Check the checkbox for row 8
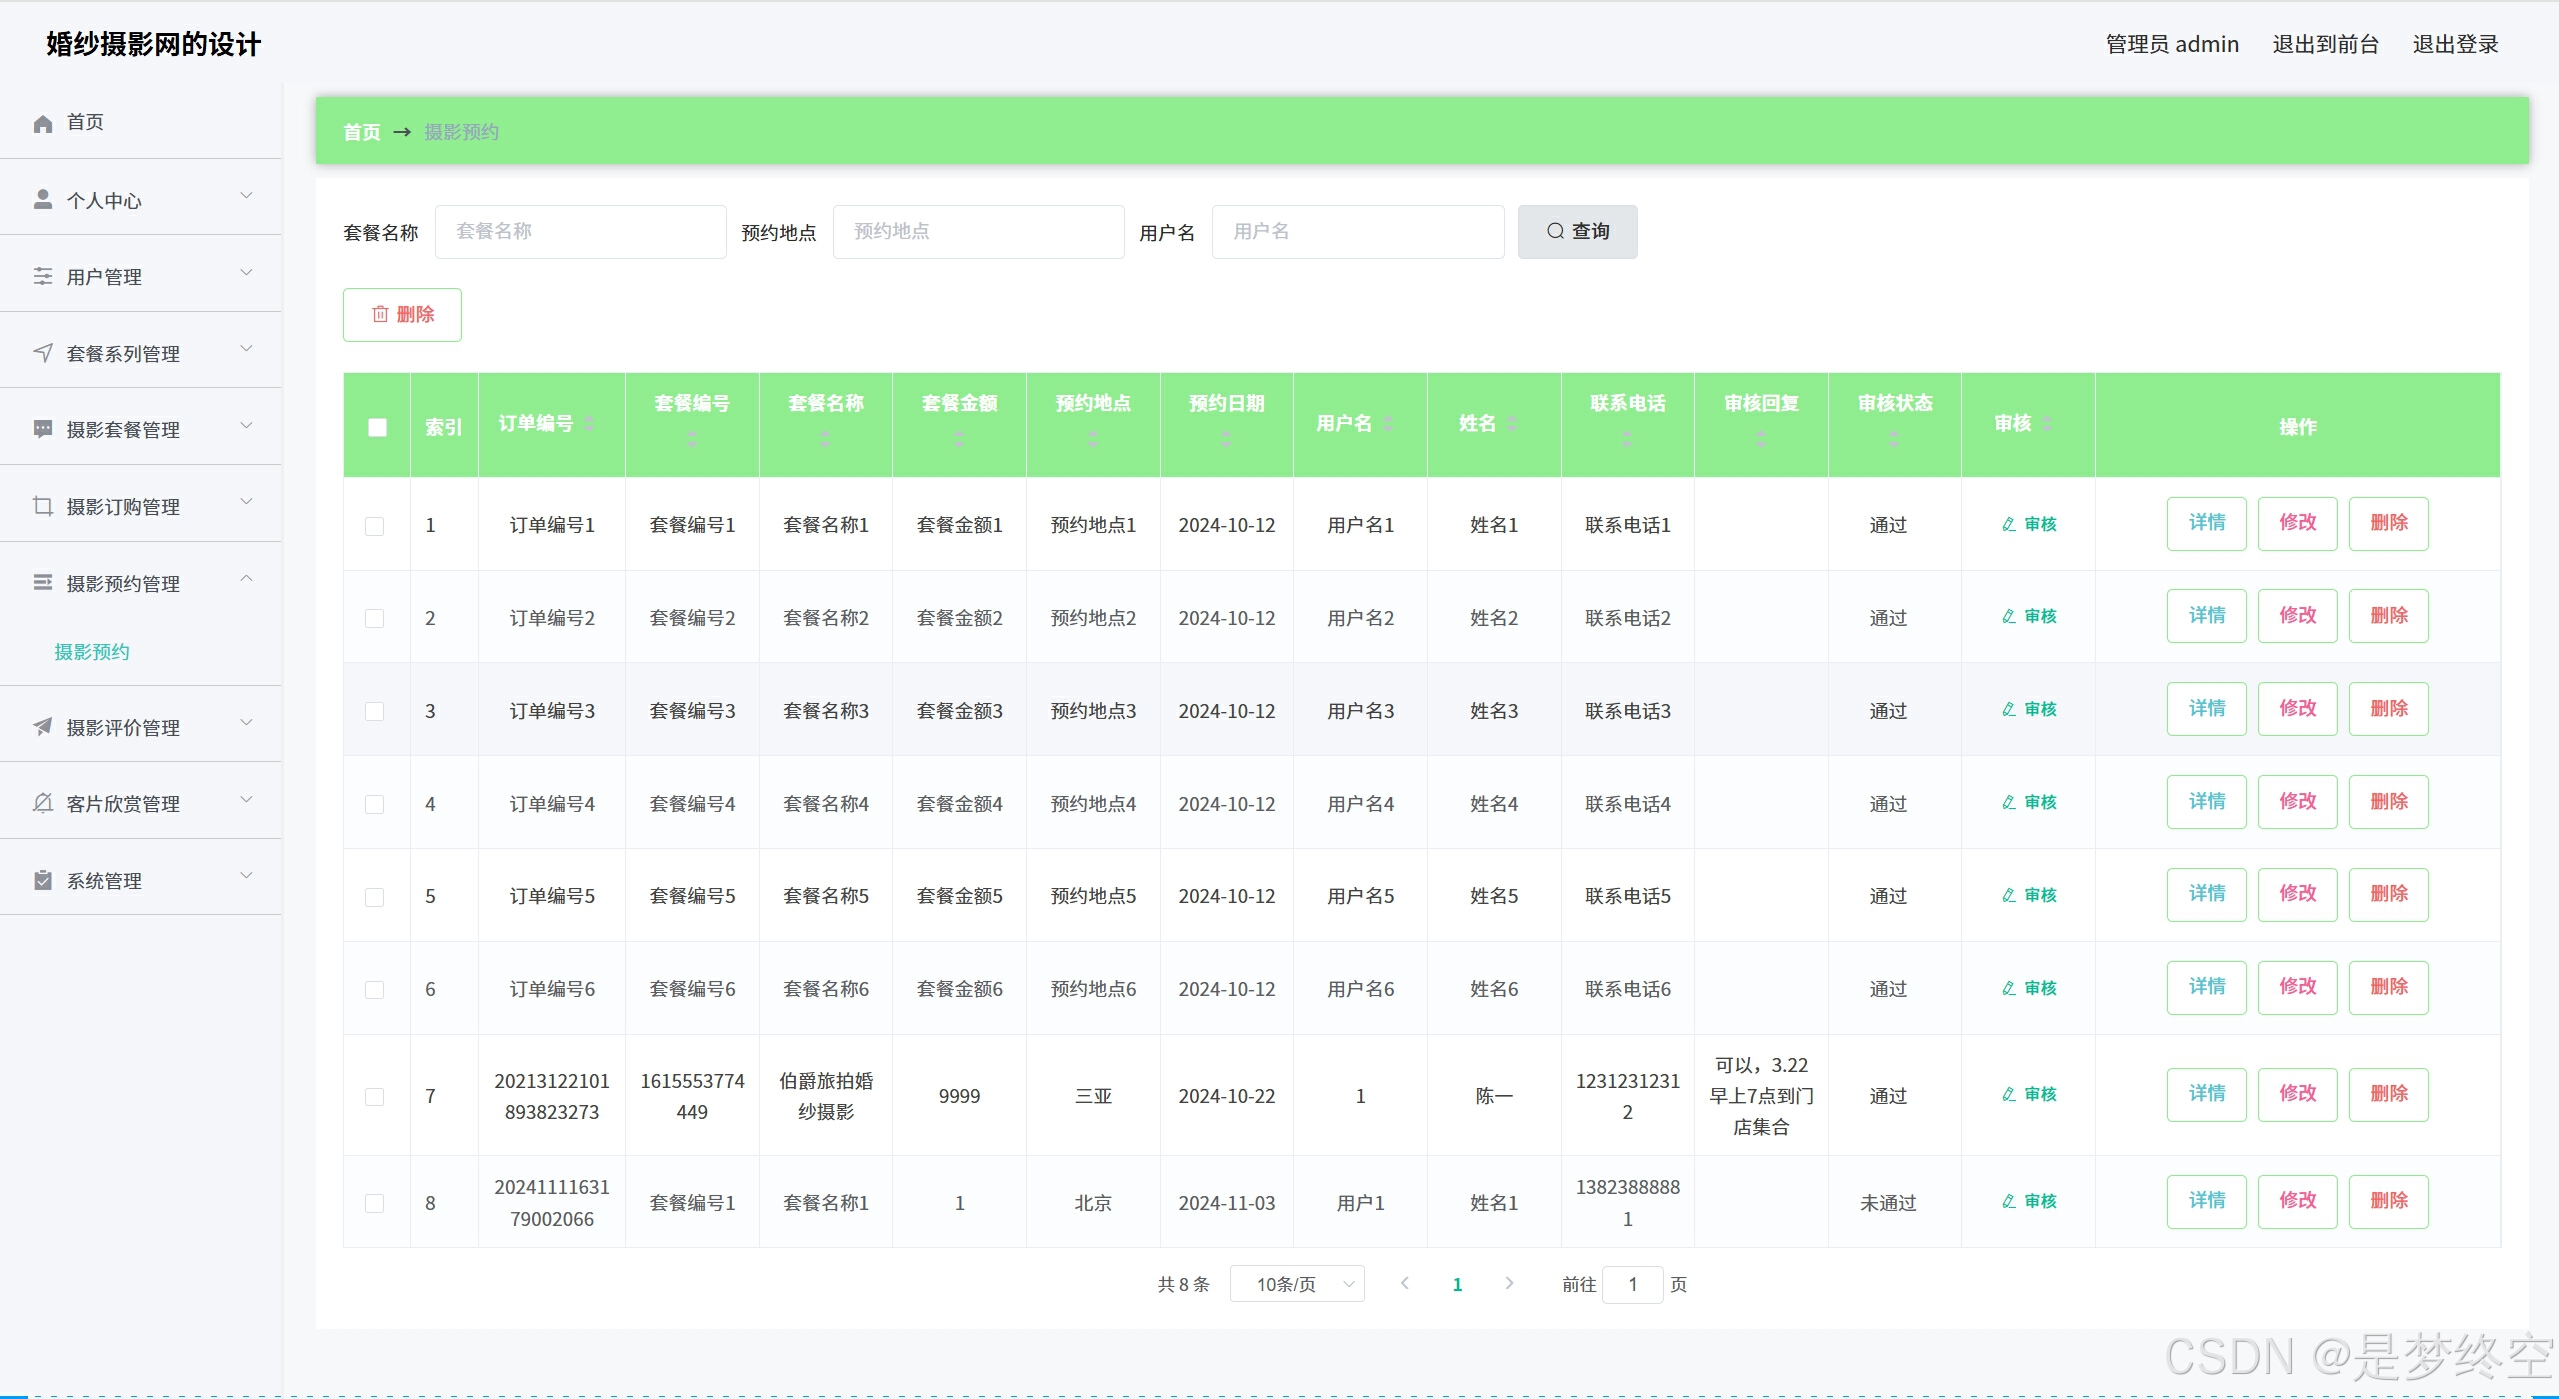This screenshot has height=1399, width=2559. click(374, 1203)
